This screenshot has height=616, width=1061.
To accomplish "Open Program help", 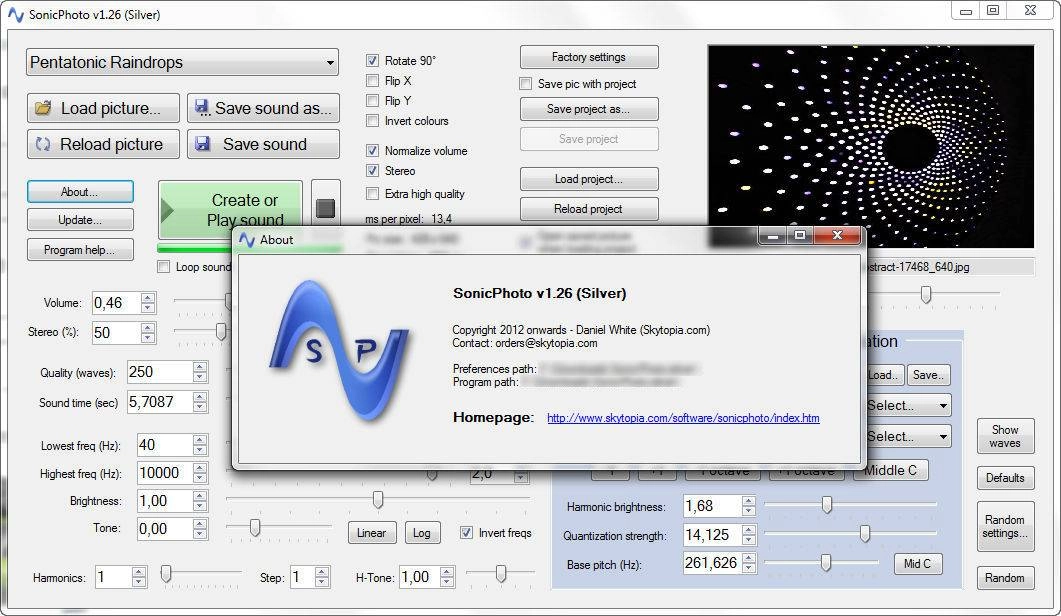I will click(80, 250).
